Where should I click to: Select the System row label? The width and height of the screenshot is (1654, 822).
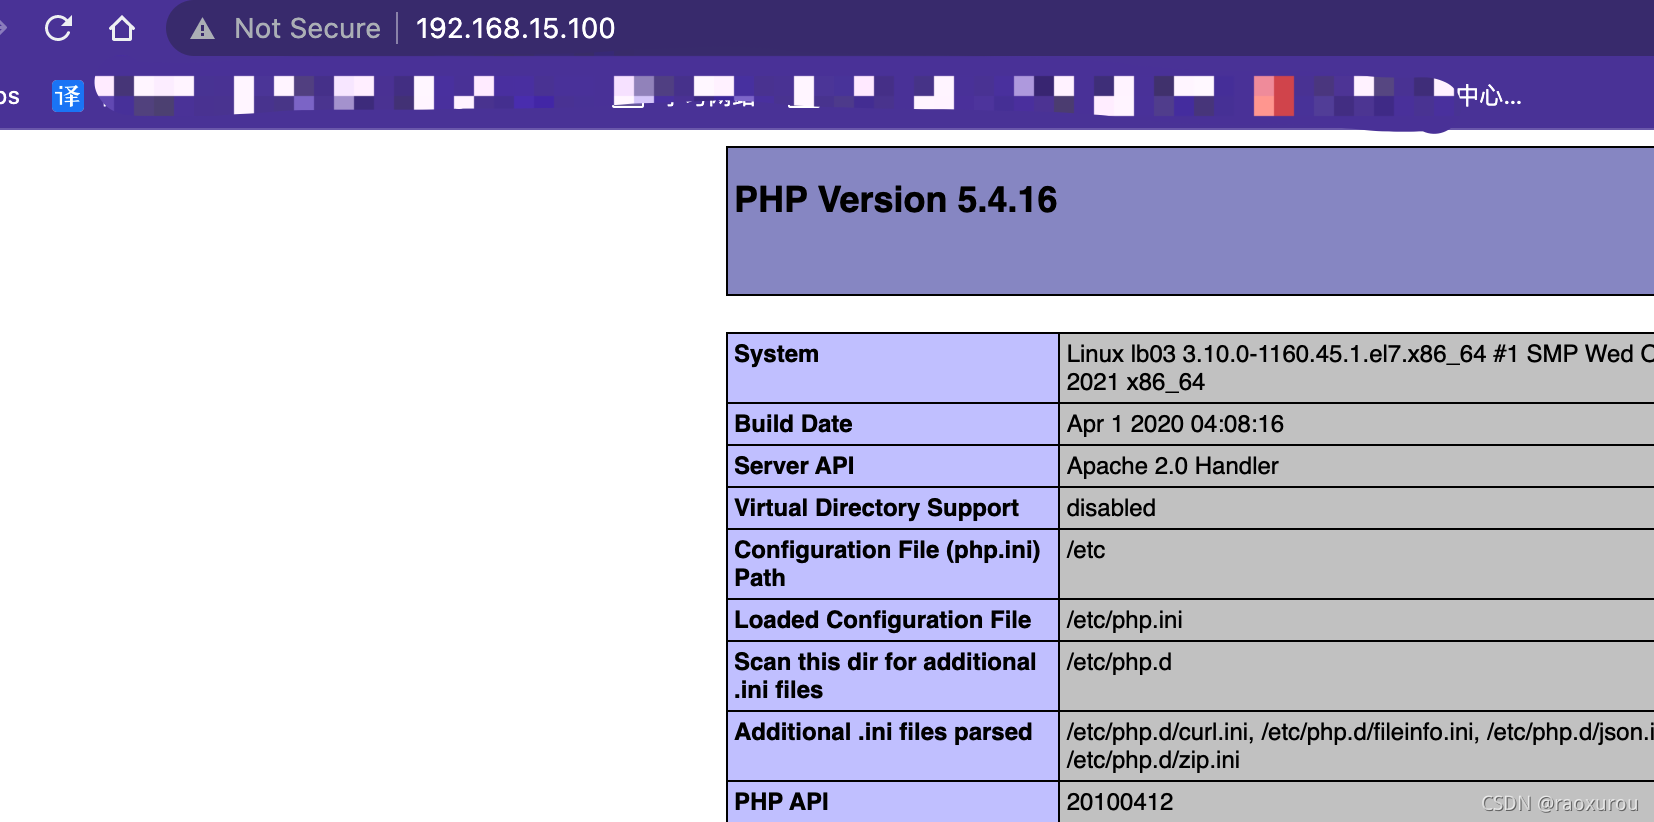click(776, 354)
